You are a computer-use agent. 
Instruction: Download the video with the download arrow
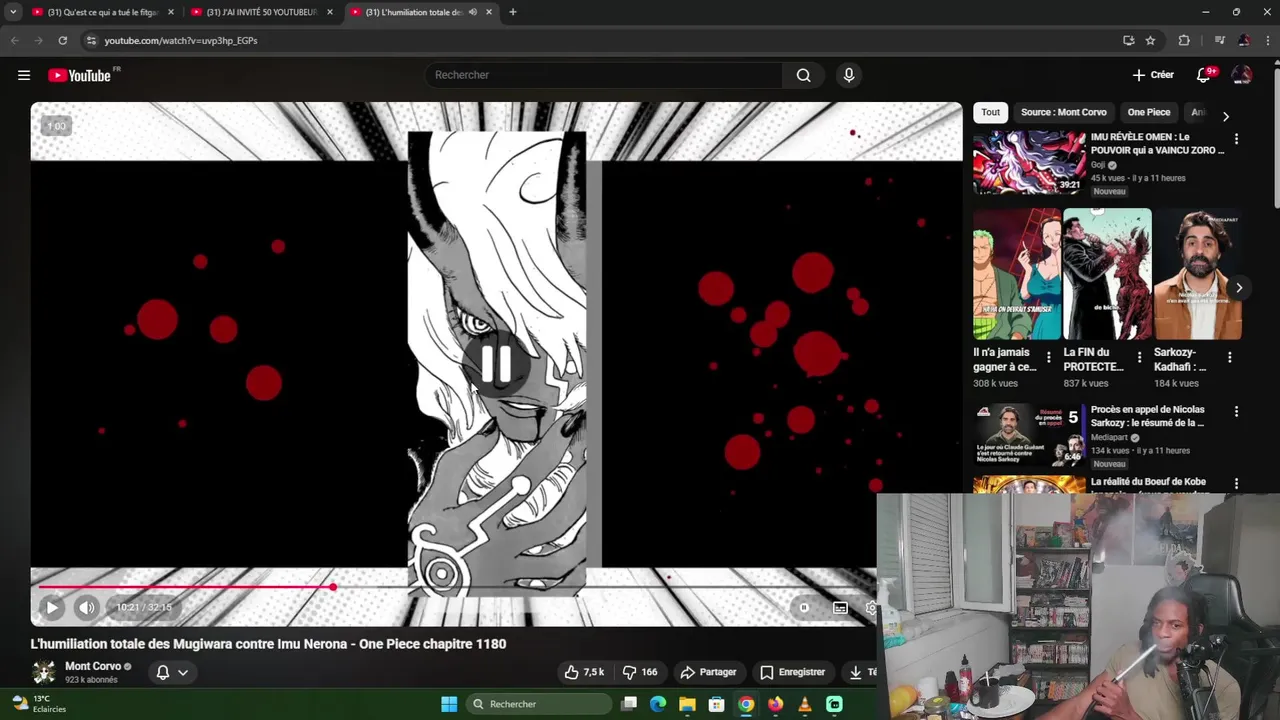pyautogui.click(x=859, y=672)
